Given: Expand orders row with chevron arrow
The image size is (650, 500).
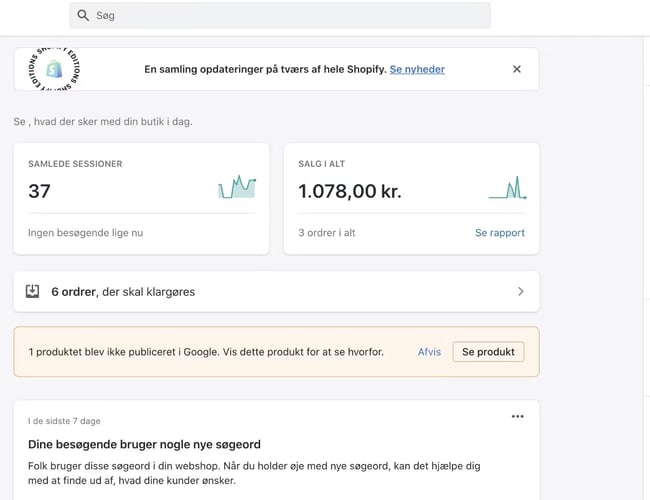Looking at the screenshot, I should point(521,291).
